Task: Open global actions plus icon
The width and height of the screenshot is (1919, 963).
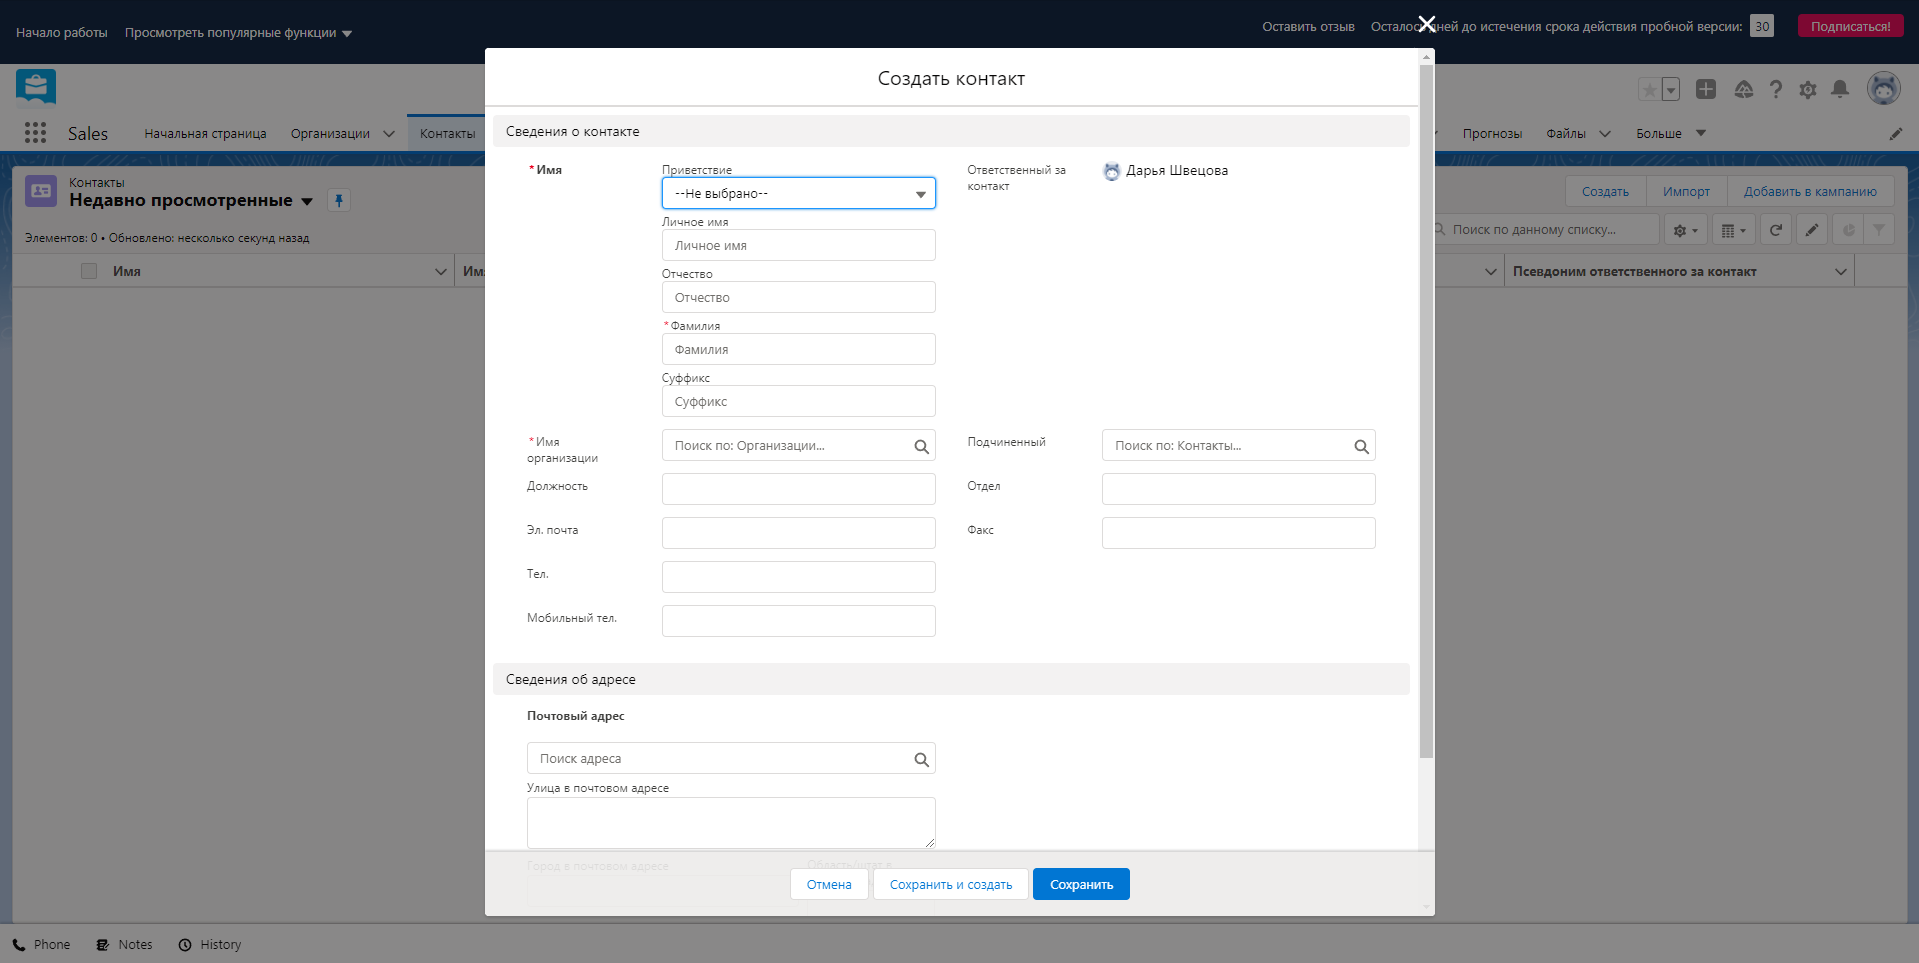Action: tap(1706, 89)
